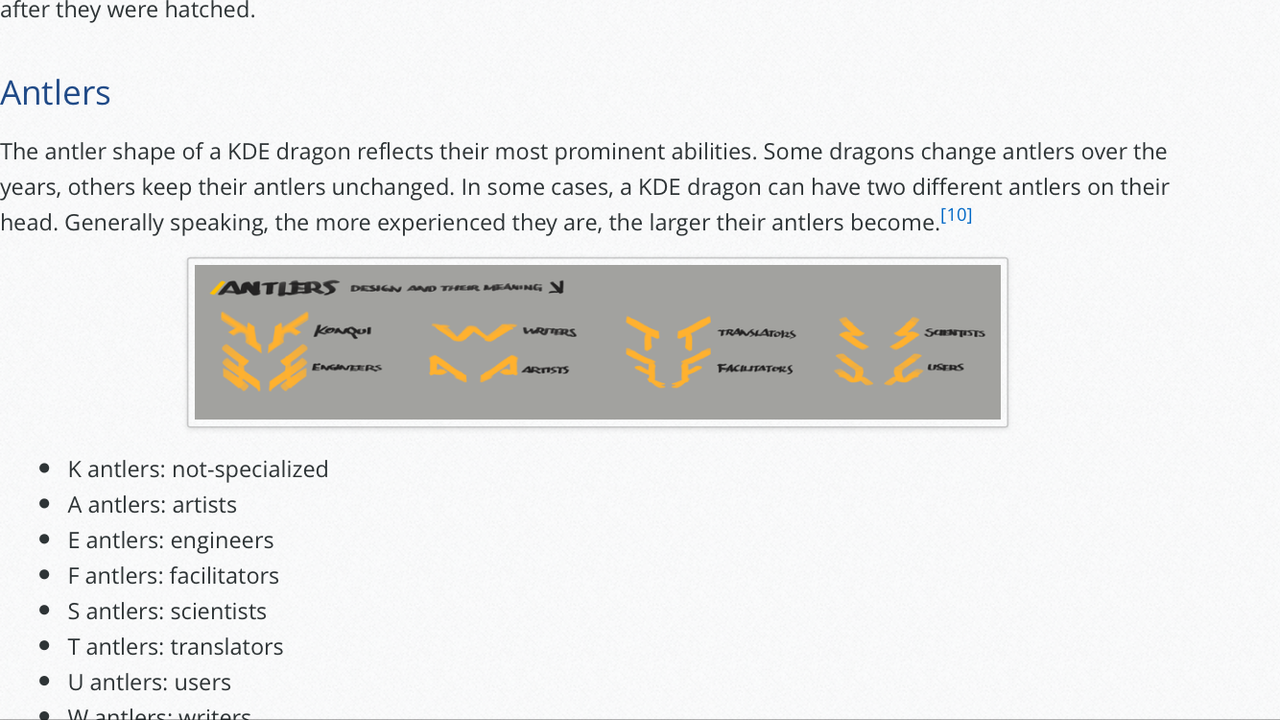The height and width of the screenshot is (720, 1280).
Task: Click 'E antlers: engineers' list item
Action: (170, 540)
